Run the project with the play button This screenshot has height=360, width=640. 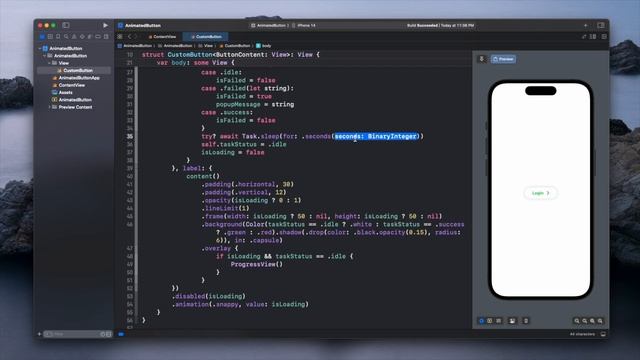105,25
